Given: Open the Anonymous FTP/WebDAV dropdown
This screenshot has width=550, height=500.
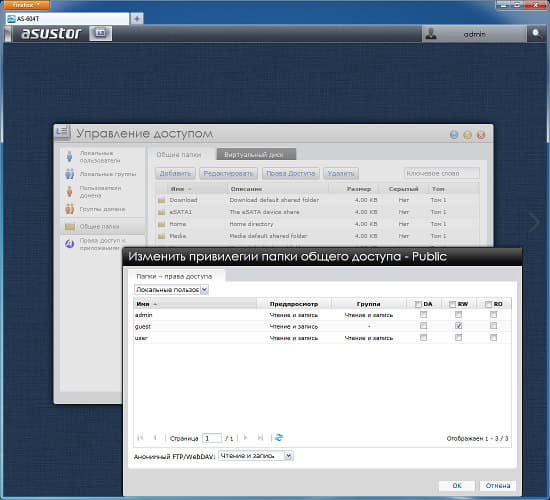Looking at the screenshot, I should (x=256, y=456).
